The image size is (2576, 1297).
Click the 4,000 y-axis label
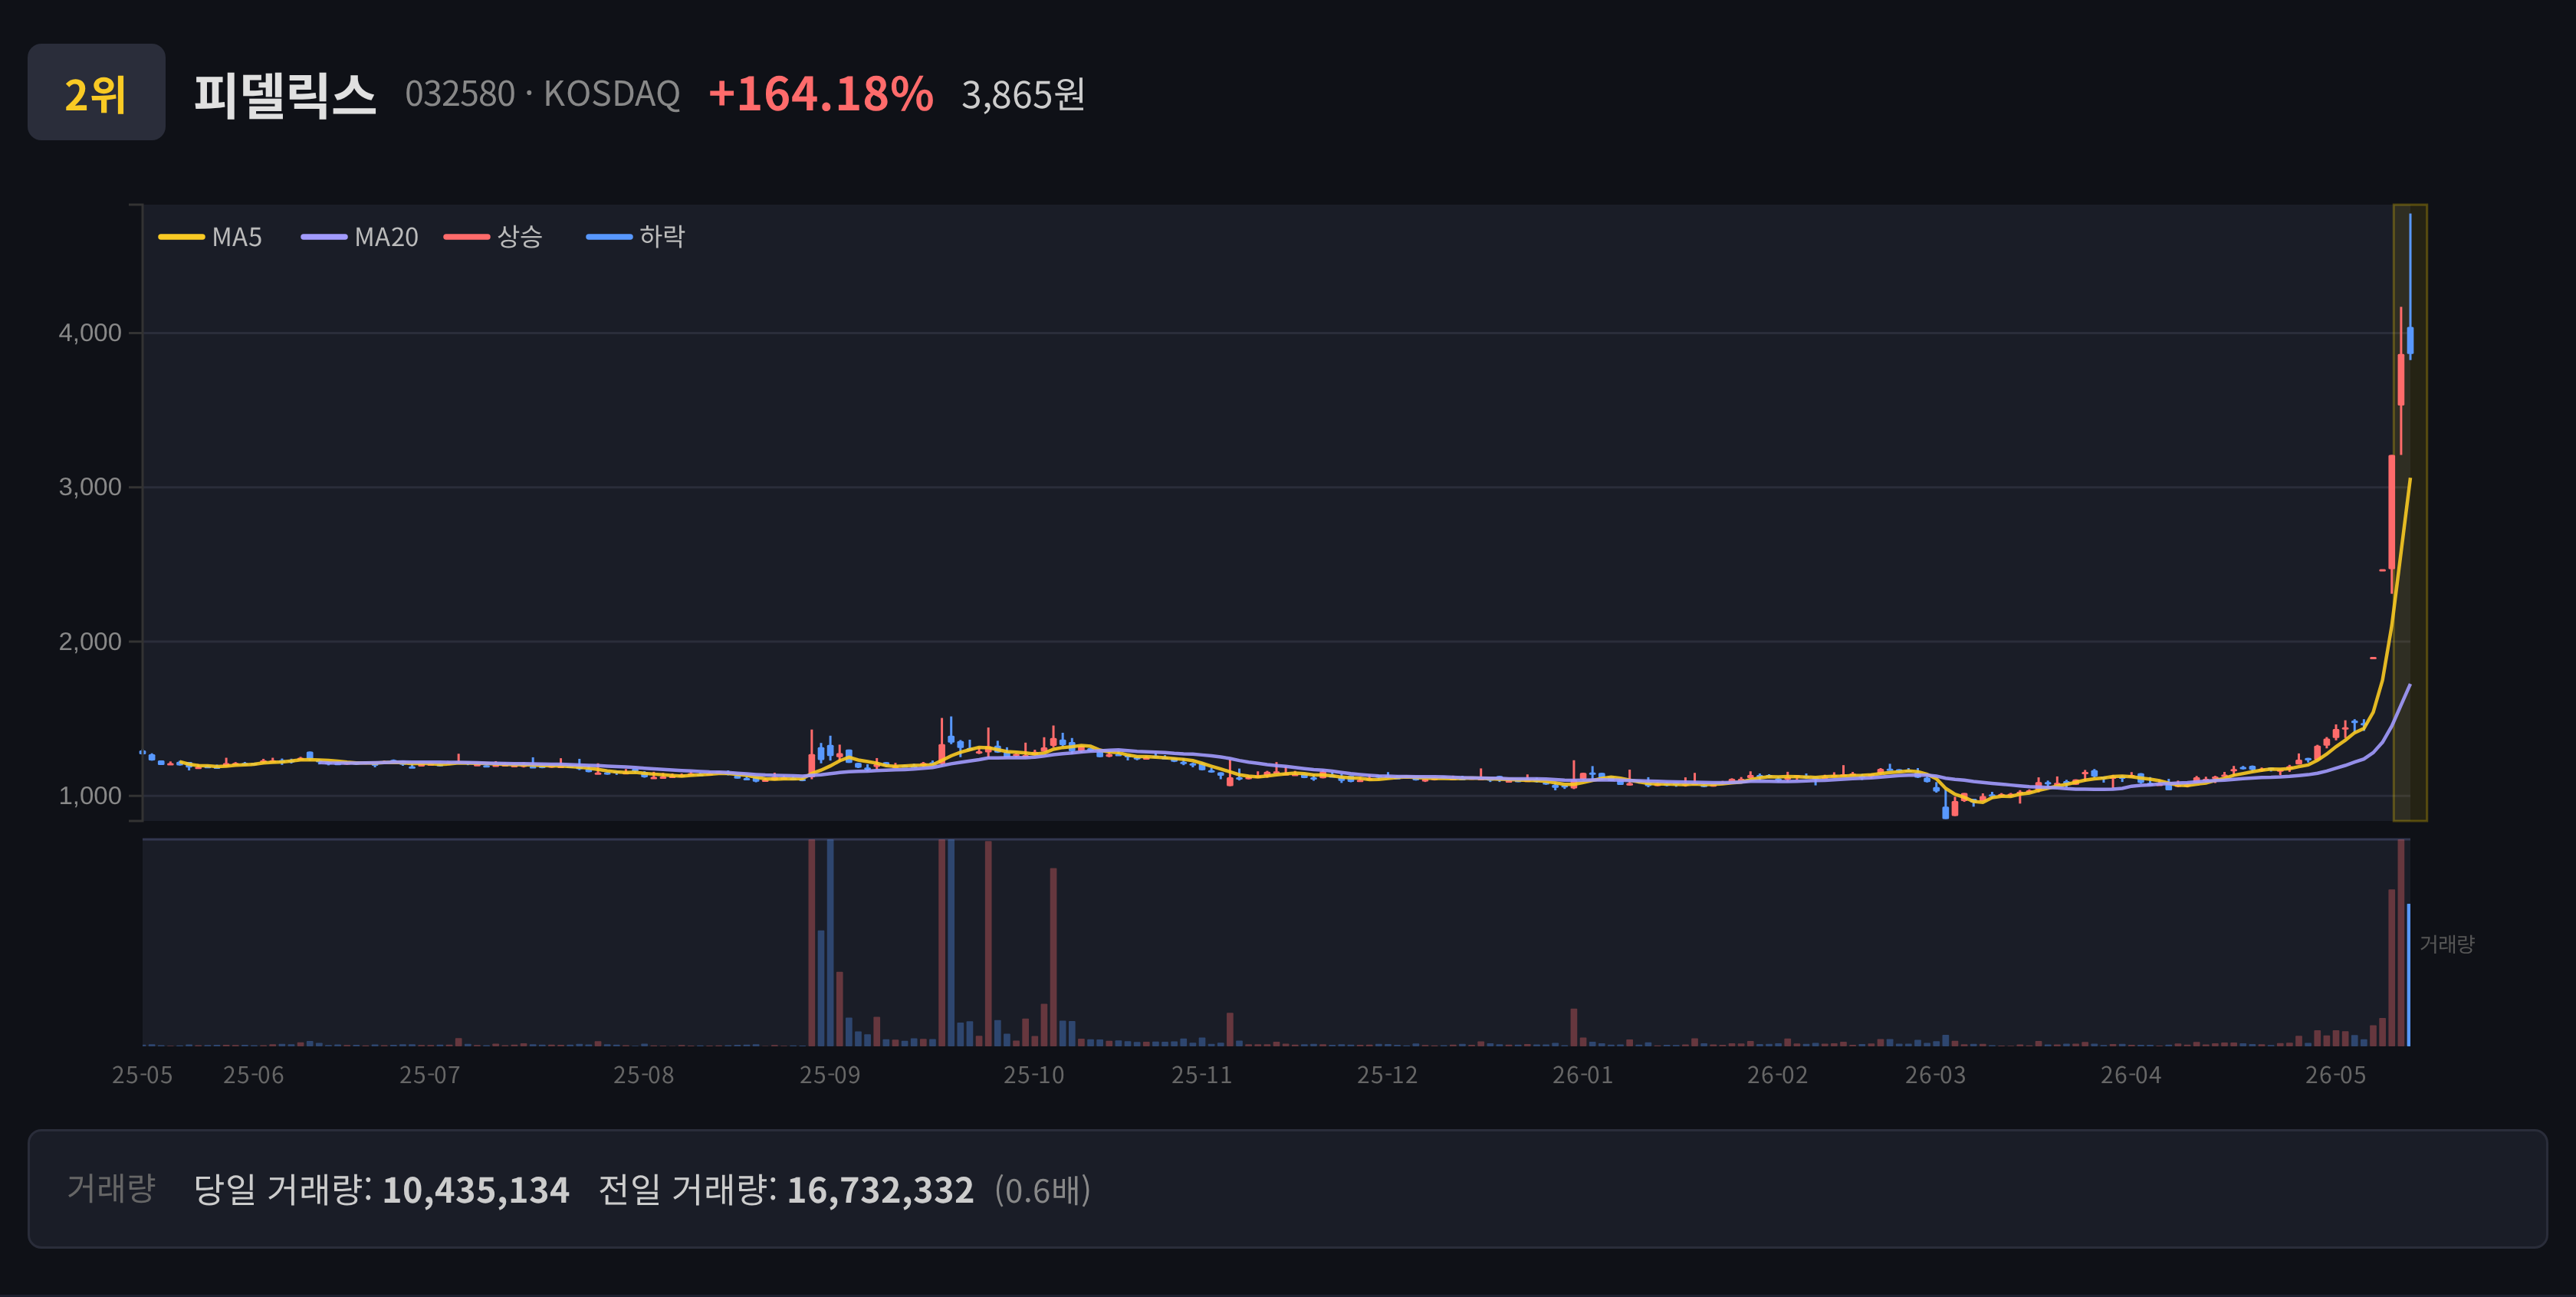[x=90, y=333]
